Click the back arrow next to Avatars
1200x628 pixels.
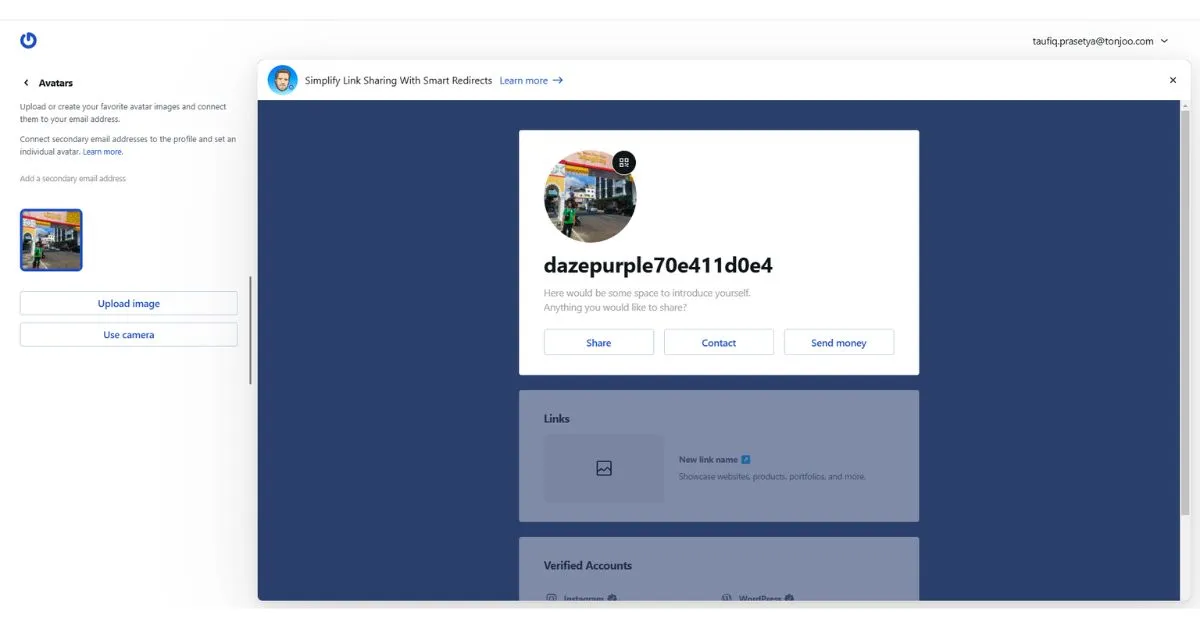pos(24,82)
